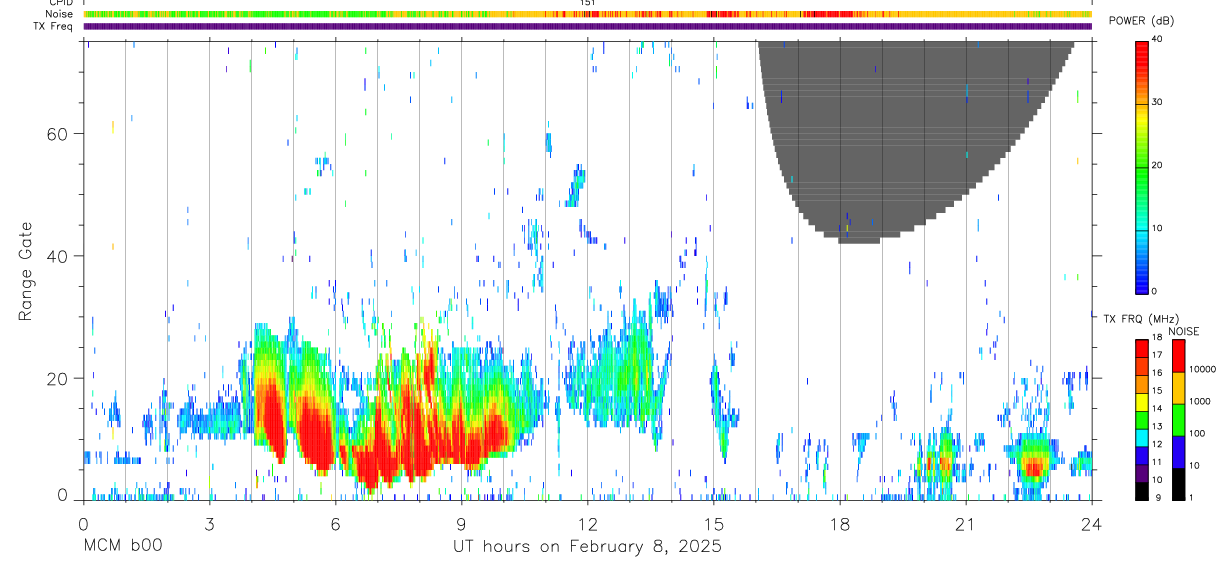Viewport: 1228px width, 567px height.
Task: Click the 'TX Freq' row label at top left
Action: (x=53, y=26)
